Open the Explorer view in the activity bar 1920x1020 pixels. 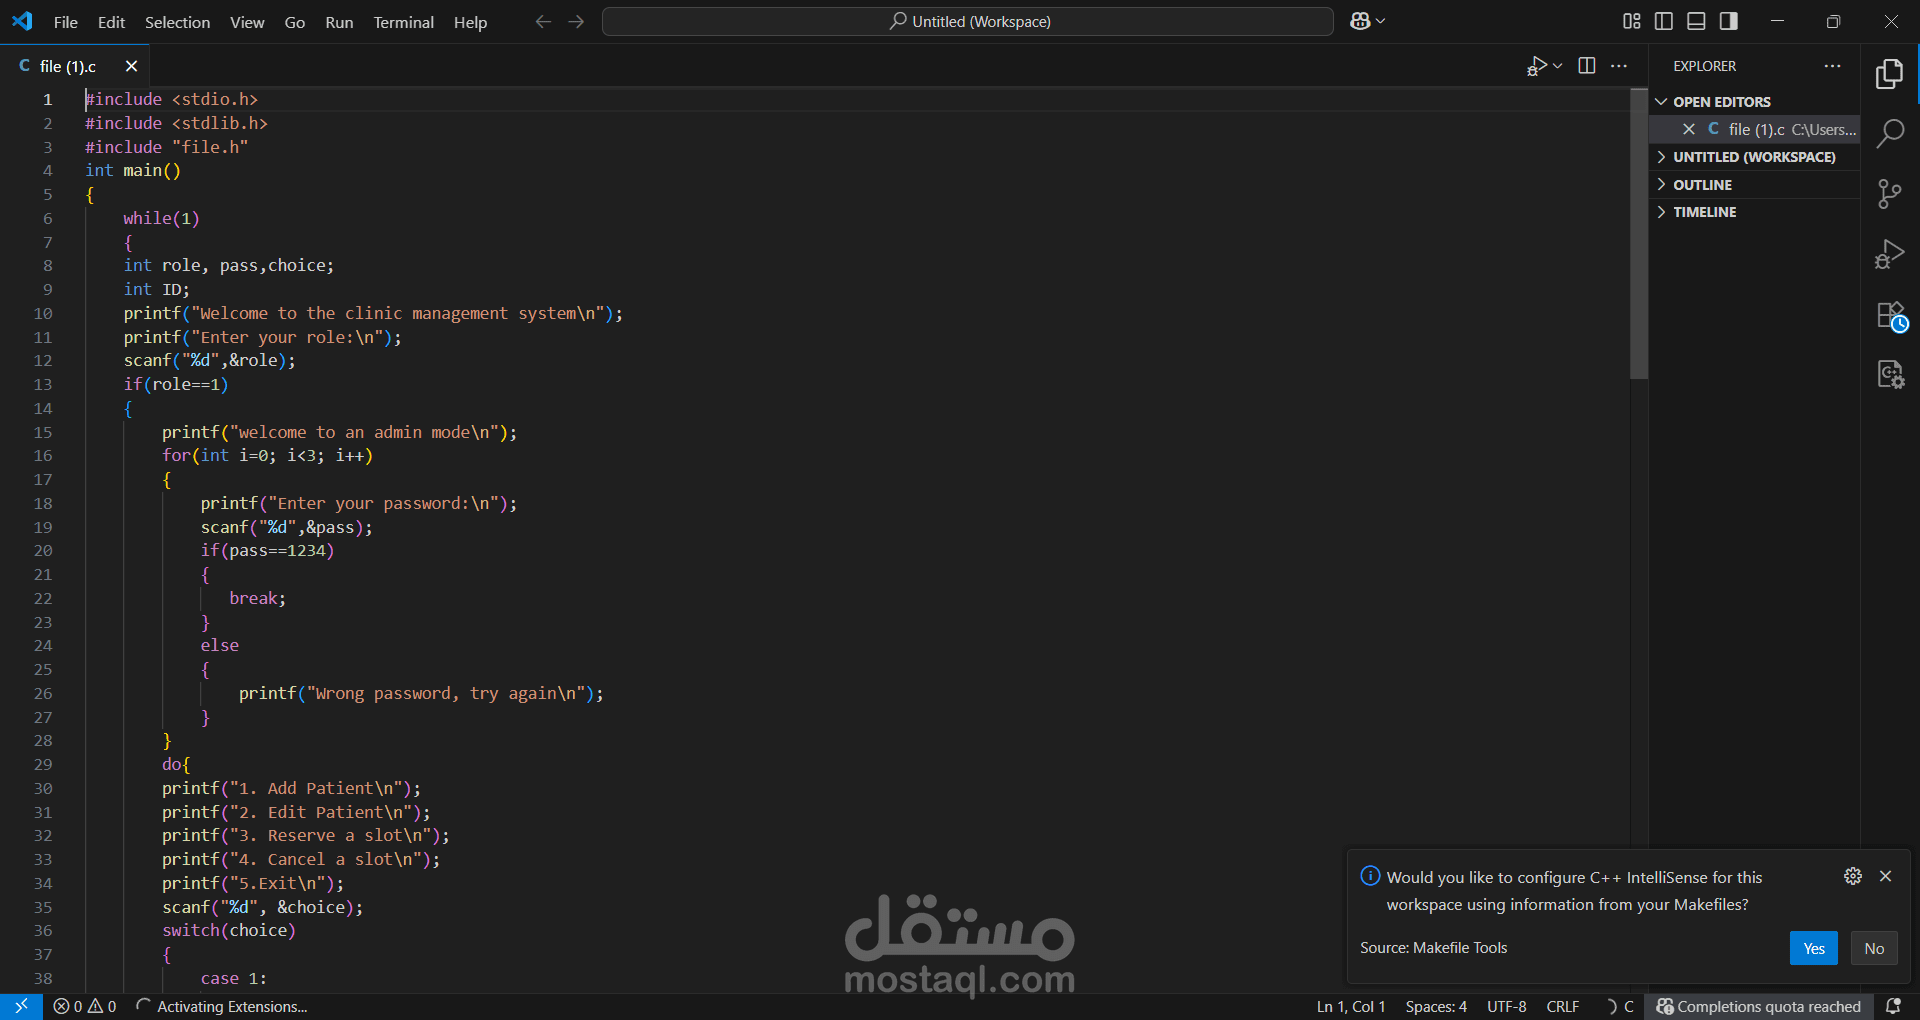pyautogui.click(x=1889, y=73)
